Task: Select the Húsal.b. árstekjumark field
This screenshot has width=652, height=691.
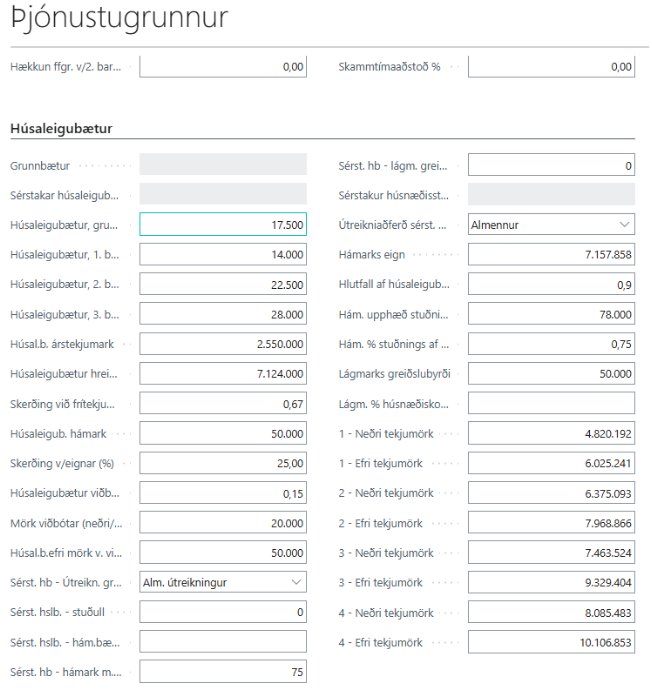Action: point(222,344)
